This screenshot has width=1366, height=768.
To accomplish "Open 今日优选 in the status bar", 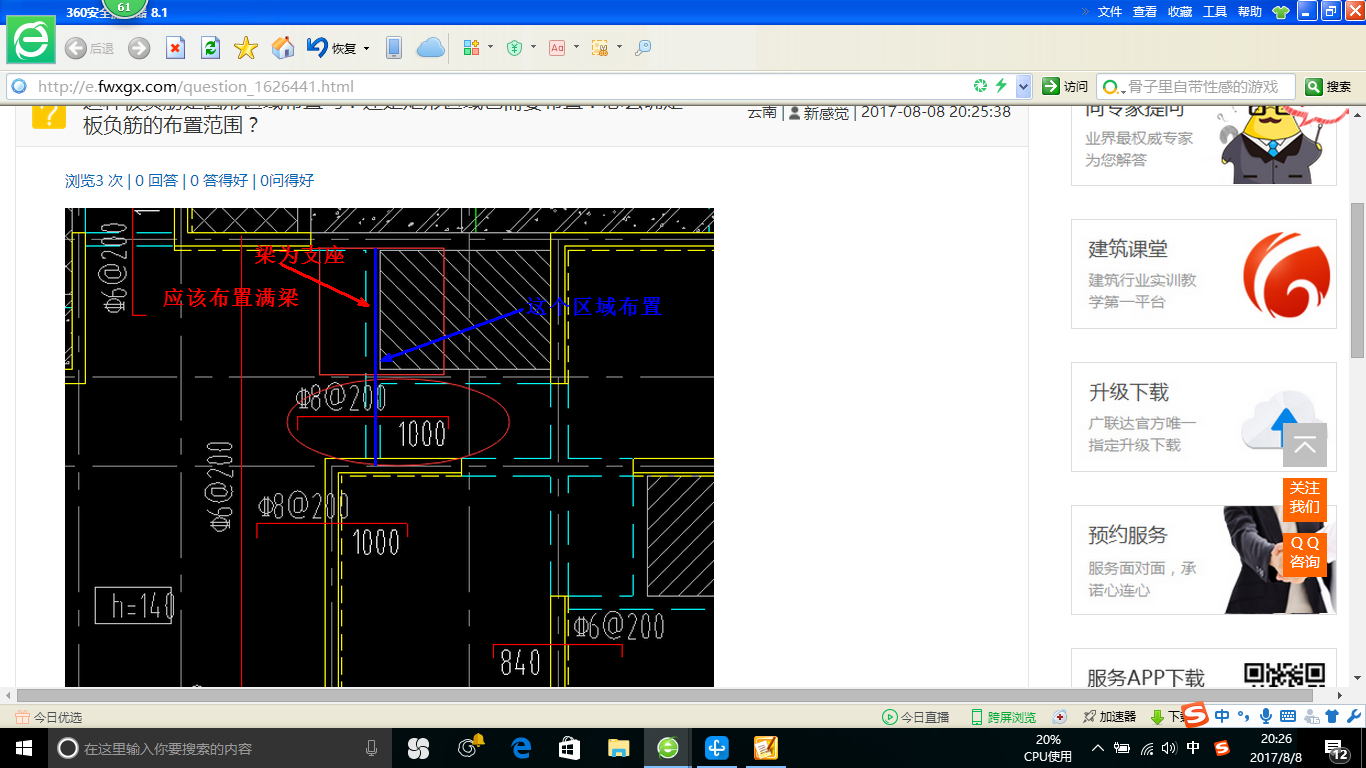I will tap(49, 717).
